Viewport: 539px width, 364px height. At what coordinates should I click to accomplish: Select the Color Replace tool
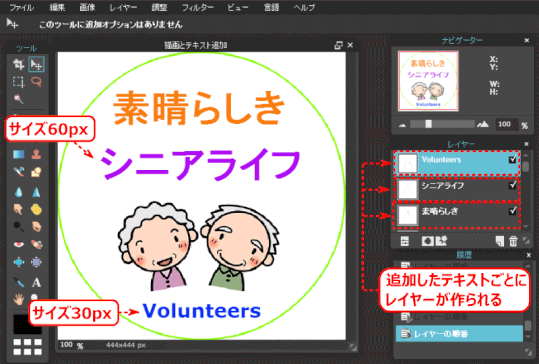click(x=18, y=171)
